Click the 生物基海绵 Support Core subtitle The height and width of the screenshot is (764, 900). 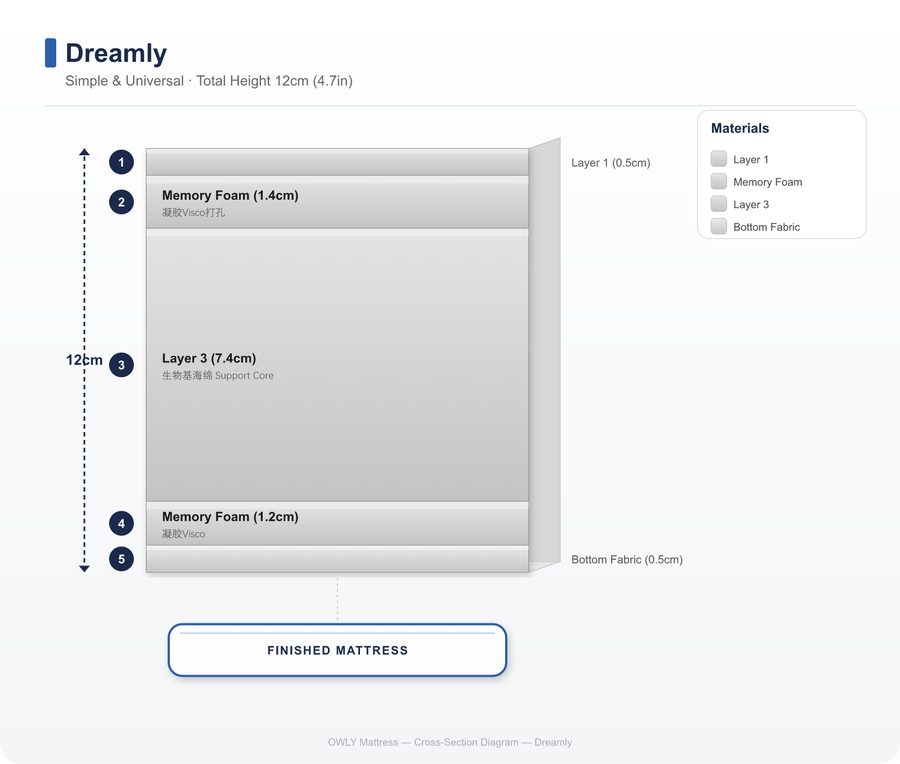218,375
